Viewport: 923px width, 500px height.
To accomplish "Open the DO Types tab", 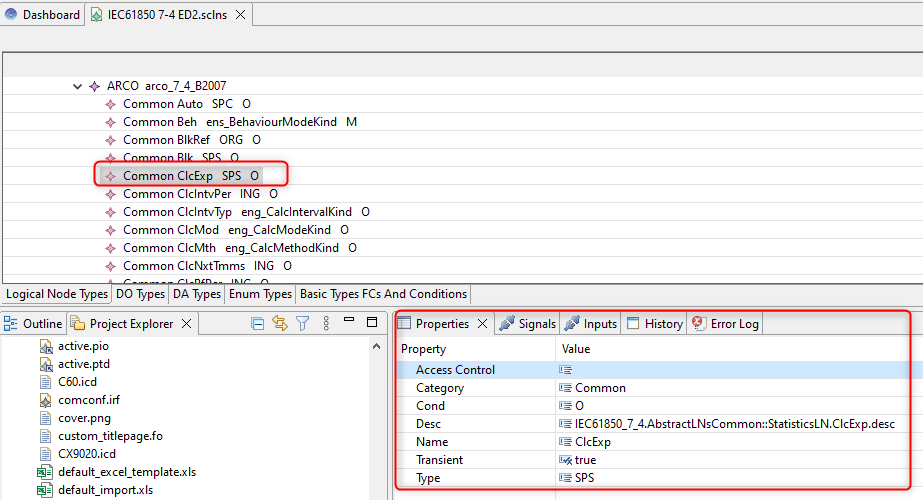I will 138,294.
